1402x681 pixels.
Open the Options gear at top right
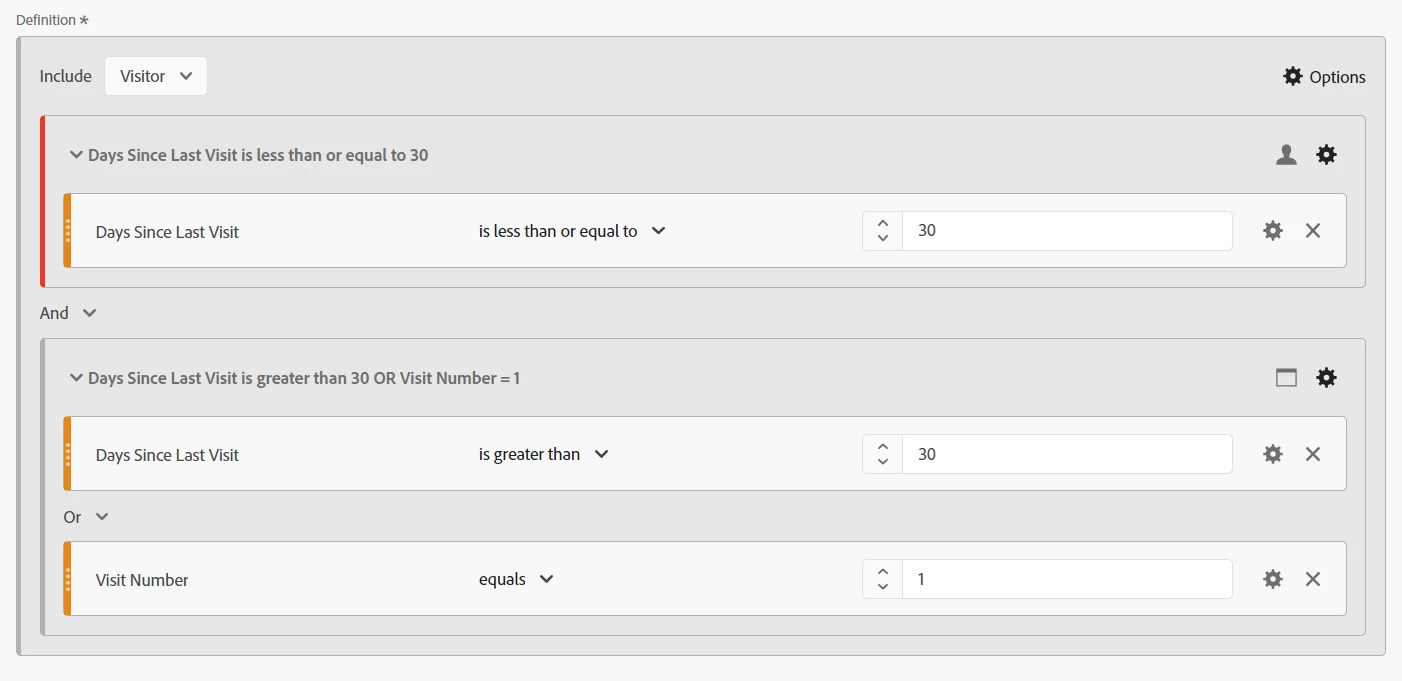1323,77
